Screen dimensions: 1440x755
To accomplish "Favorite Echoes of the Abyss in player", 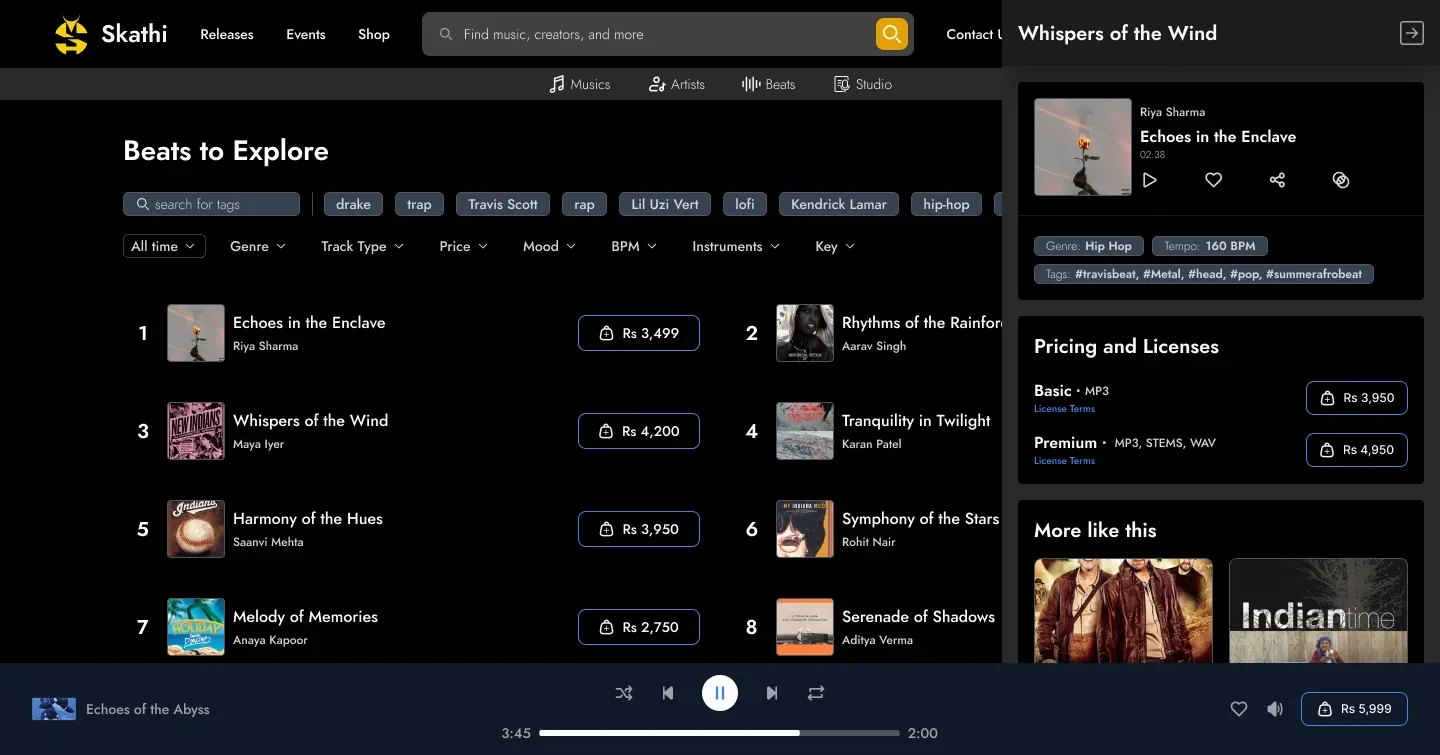I will point(1239,709).
